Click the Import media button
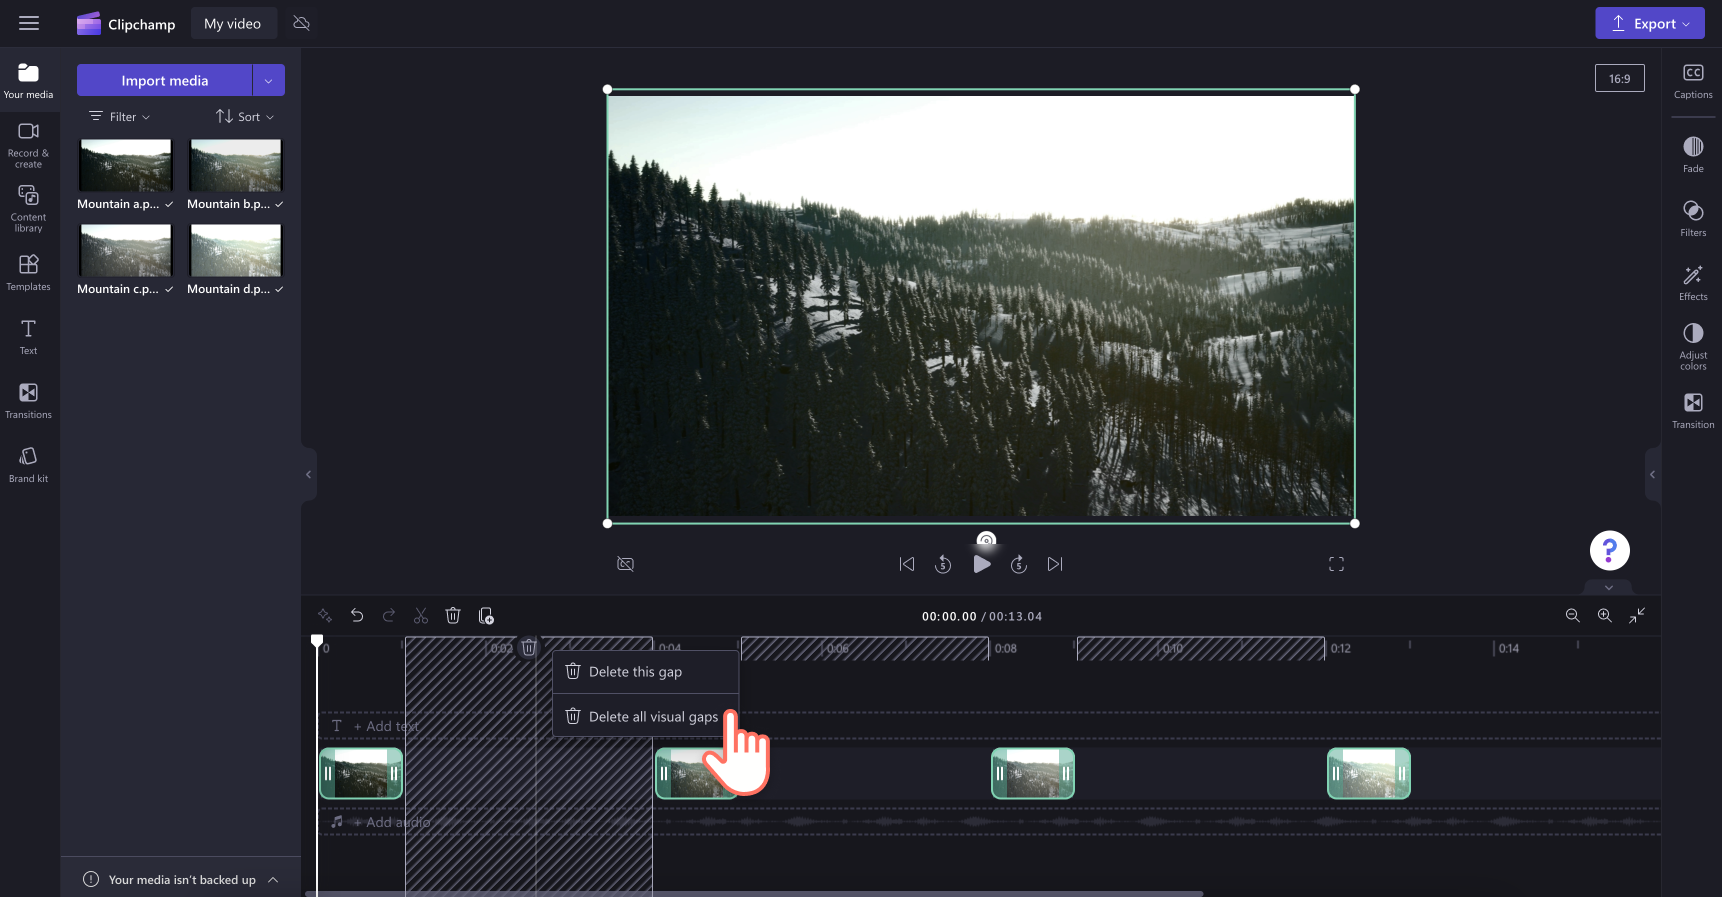Screen dimensions: 1722x897 pyautogui.click(x=164, y=80)
